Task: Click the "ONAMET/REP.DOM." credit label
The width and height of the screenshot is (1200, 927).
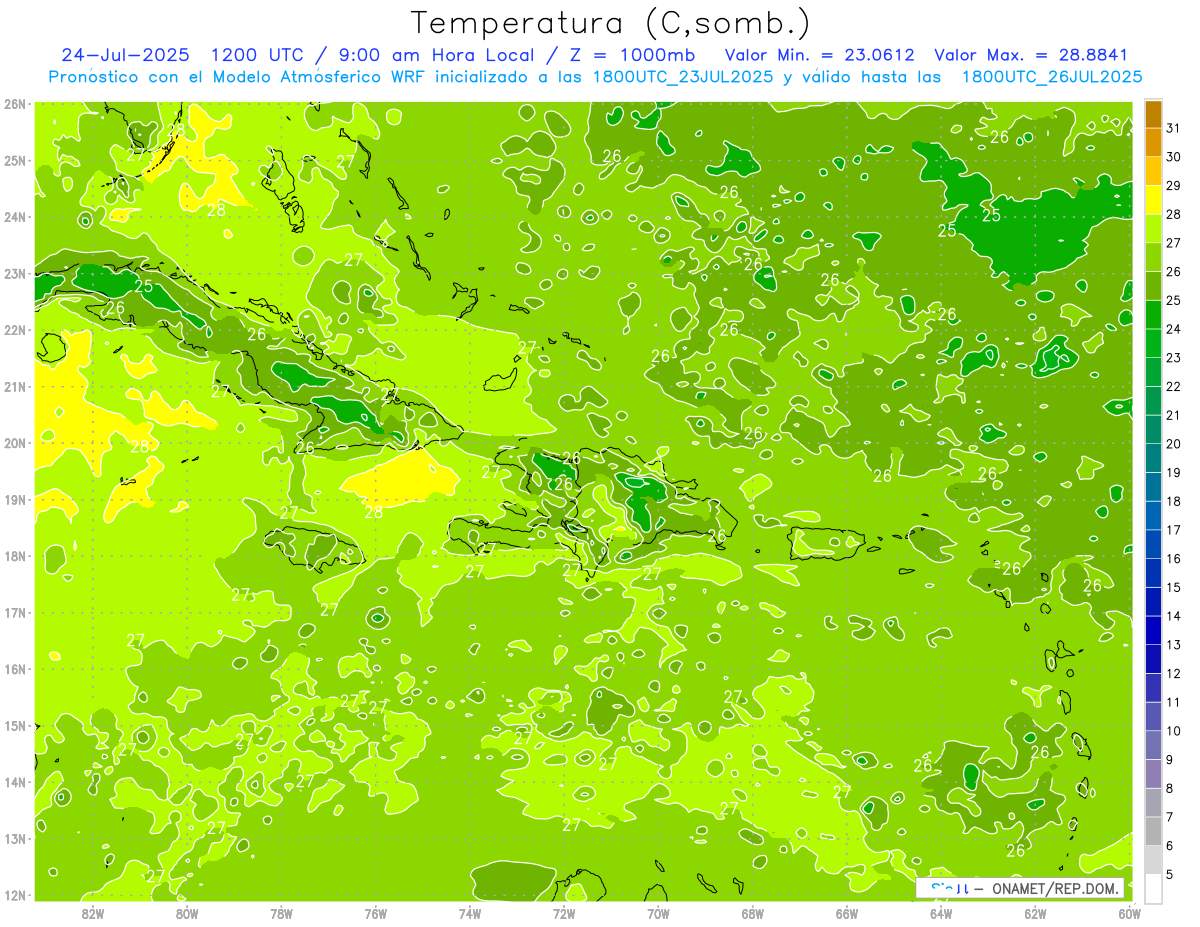Action: (1056, 888)
